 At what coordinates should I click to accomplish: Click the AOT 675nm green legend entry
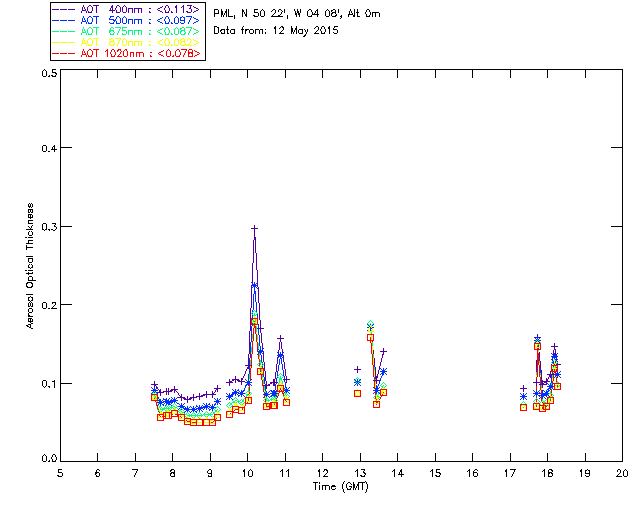pyautogui.click(x=127, y=31)
